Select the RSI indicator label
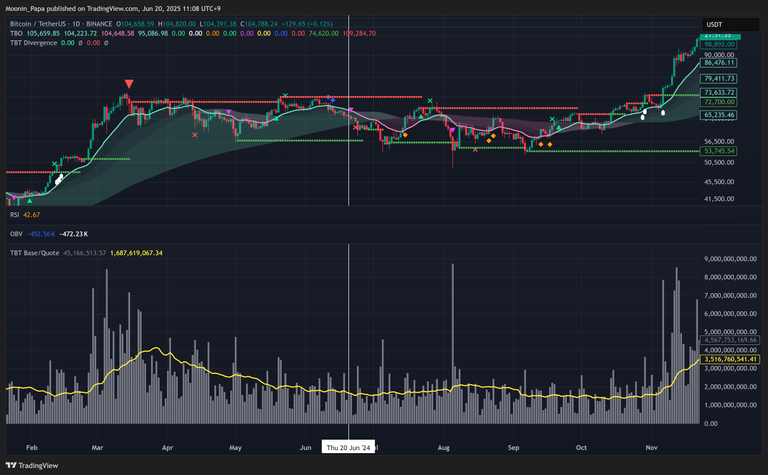Screen dimensions: 768x475 pyautogui.click(x=15, y=214)
